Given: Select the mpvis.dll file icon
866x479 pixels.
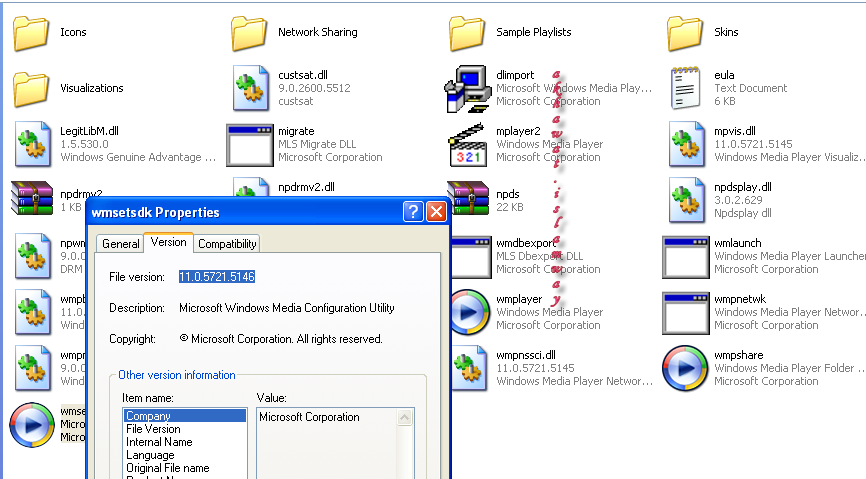Looking at the screenshot, I should point(687,144).
